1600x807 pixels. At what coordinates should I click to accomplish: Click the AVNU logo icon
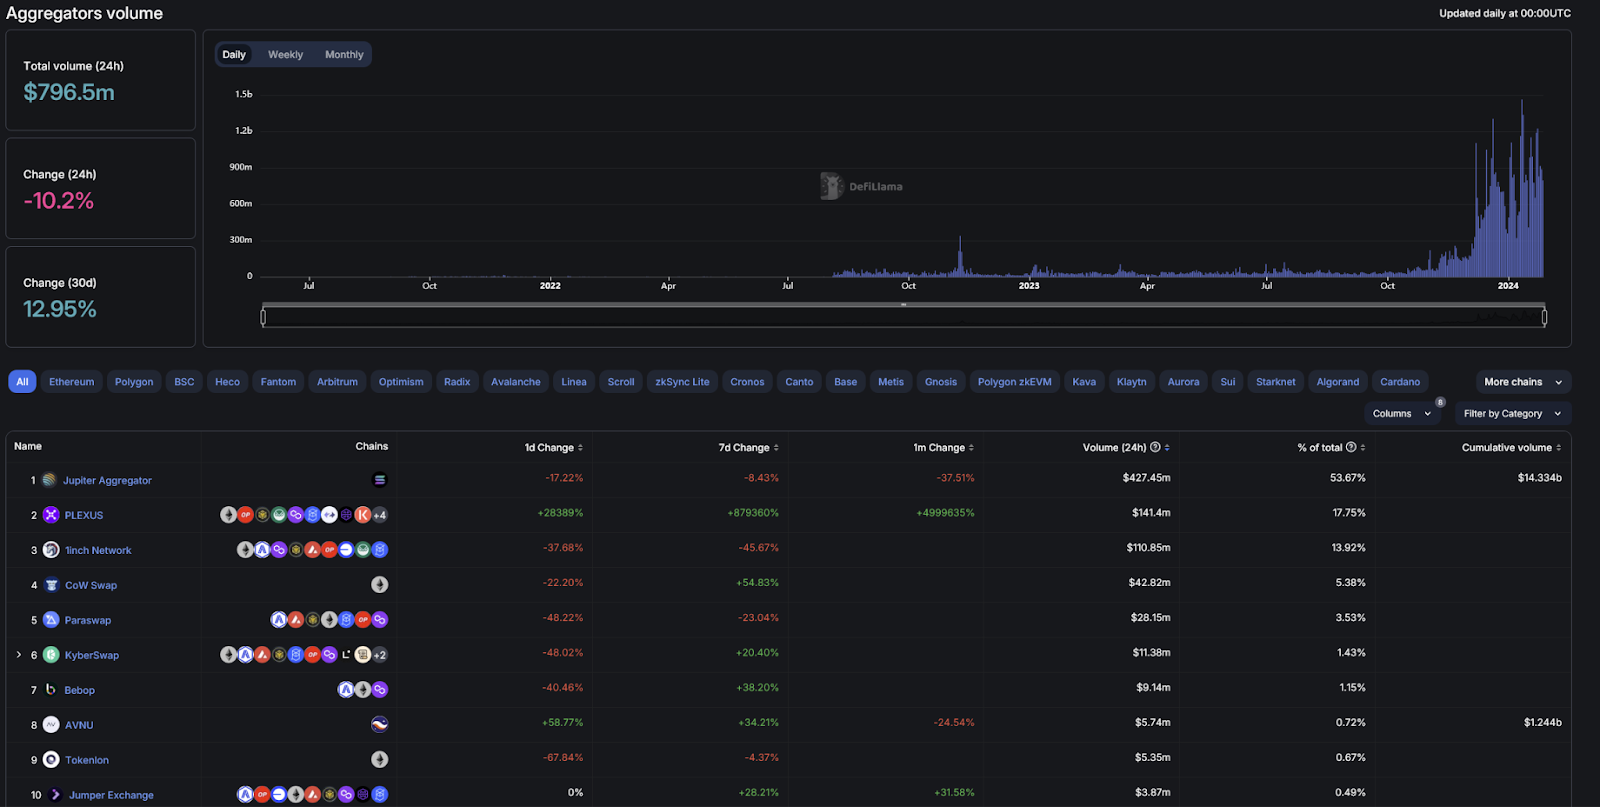[x=51, y=725]
